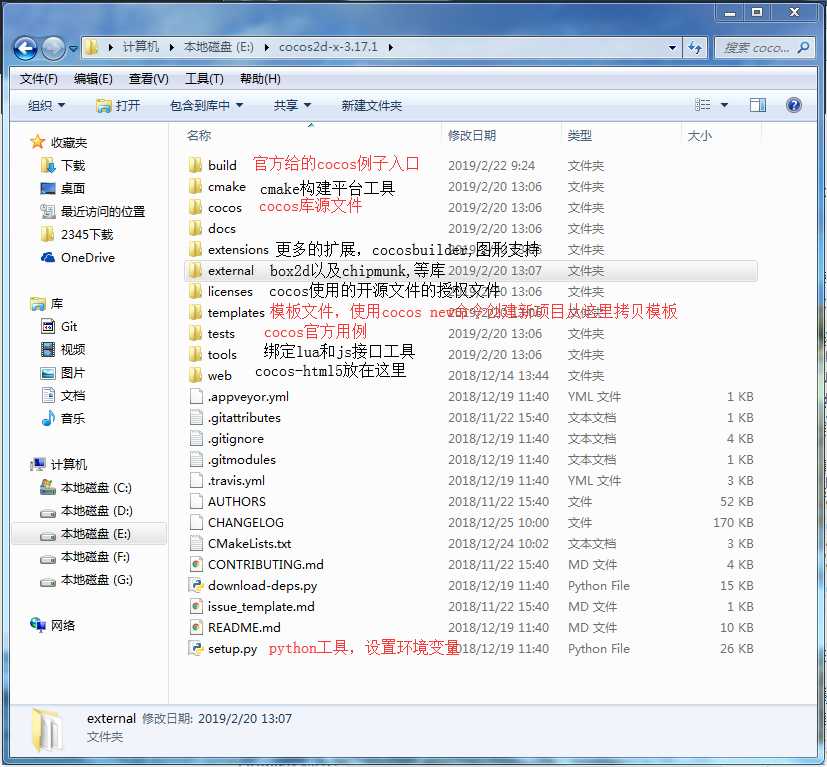Select 文档 library

(63, 396)
